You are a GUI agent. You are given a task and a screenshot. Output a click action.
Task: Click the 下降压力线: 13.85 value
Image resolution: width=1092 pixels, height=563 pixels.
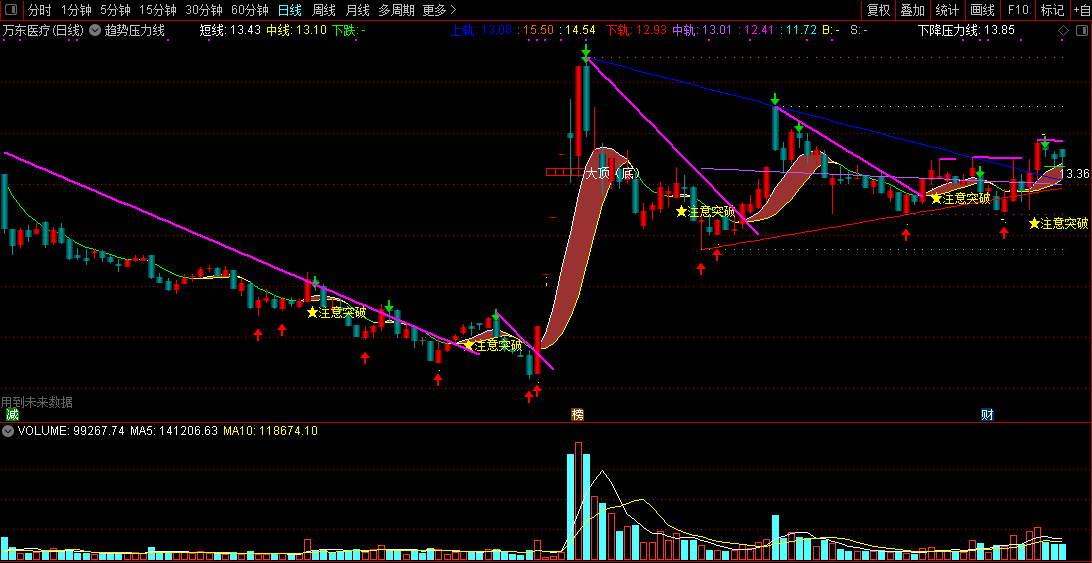pyautogui.click(x=966, y=31)
